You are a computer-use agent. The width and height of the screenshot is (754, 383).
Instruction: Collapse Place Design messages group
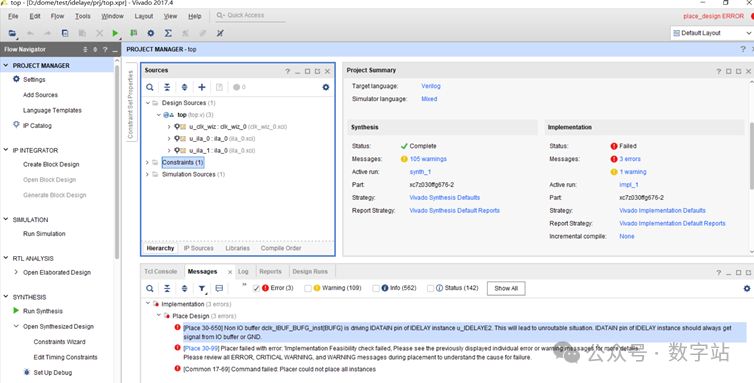point(159,316)
